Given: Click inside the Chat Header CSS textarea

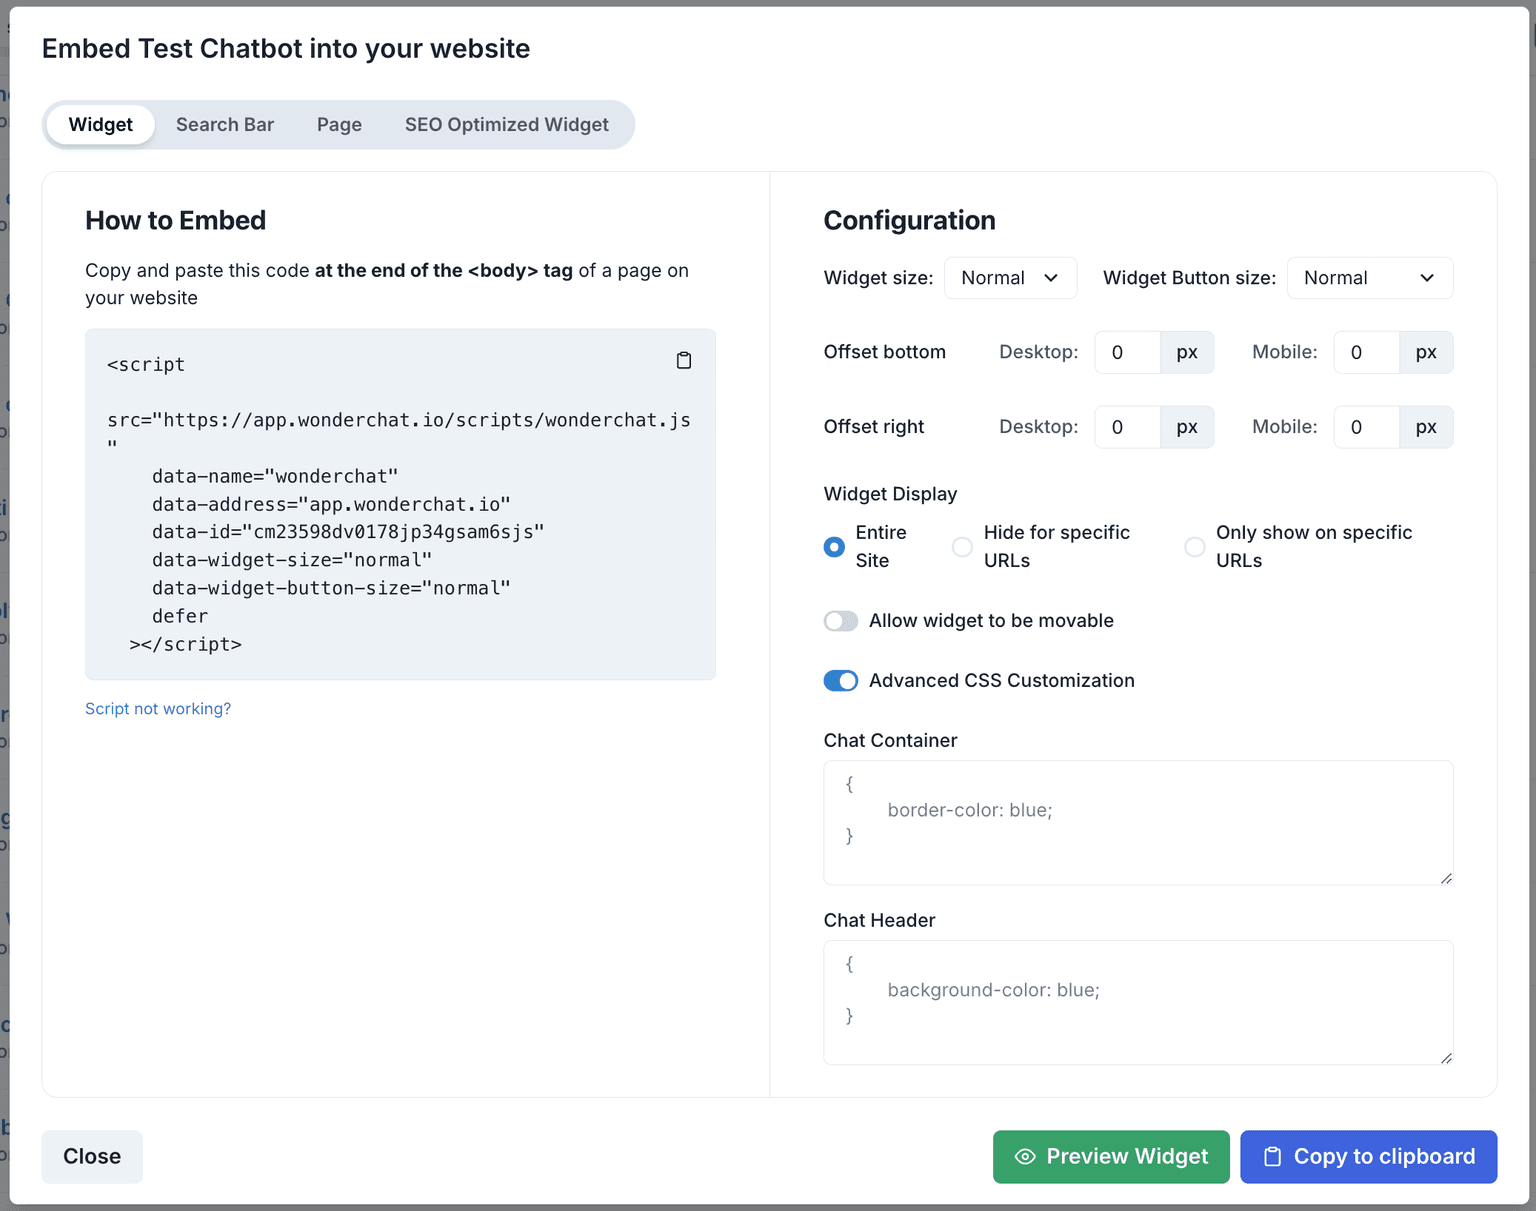Looking at the screenshot, I should pyautogui.click(x=1138, y=1003).
